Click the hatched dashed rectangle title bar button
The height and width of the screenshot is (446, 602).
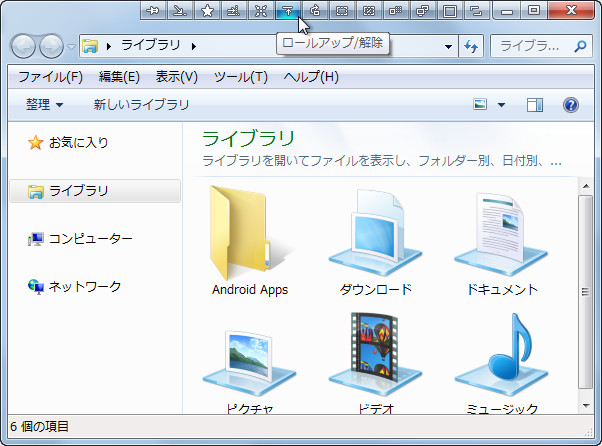(x=369, y=10)
